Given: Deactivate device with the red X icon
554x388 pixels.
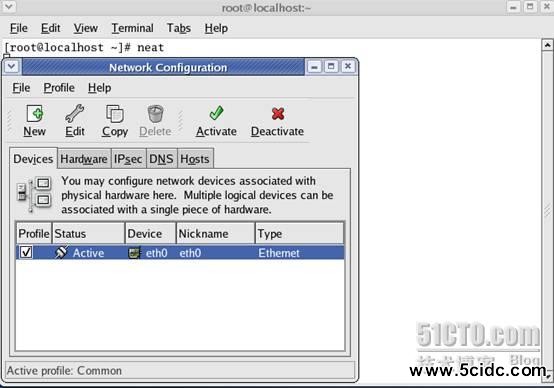Looking at the screenshot, I should 278,114.
